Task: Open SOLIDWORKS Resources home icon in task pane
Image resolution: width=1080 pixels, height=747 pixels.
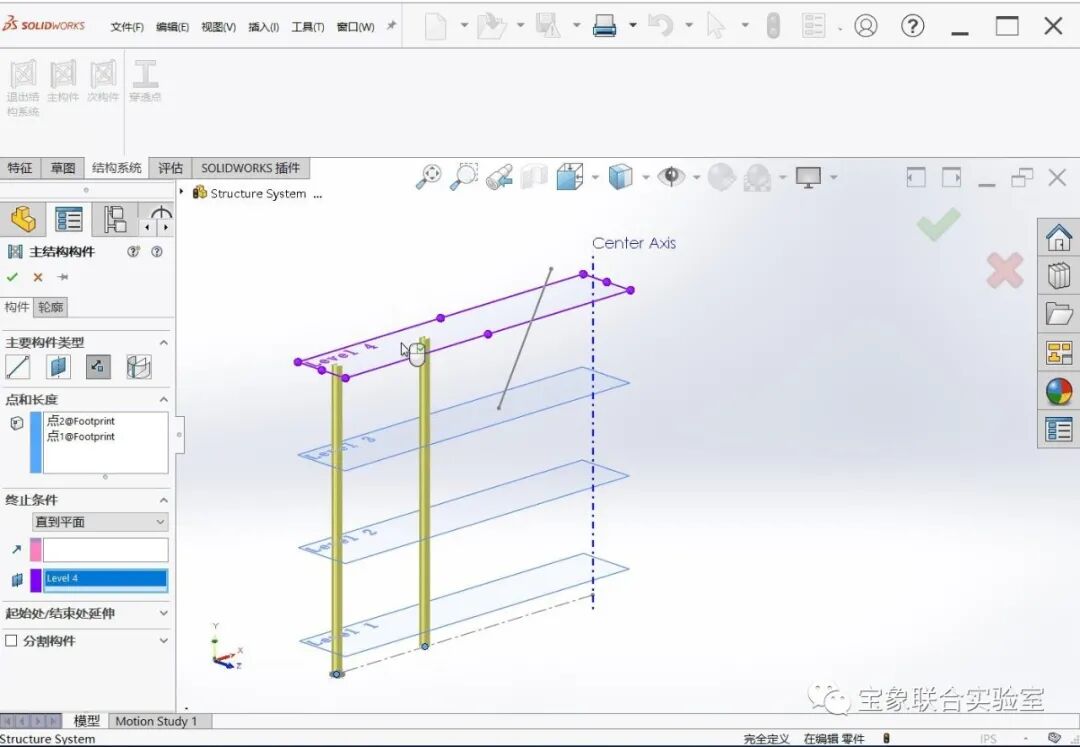Action: tap(1059, 238)
